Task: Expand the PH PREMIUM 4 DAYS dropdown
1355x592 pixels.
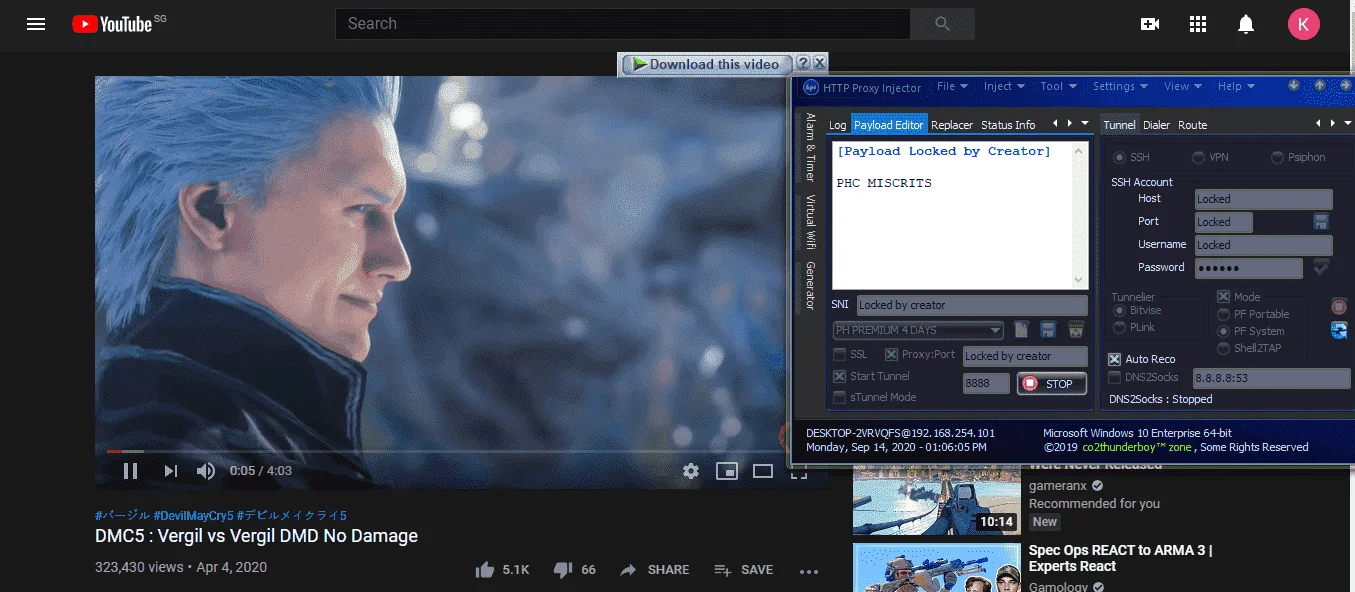Action: (x=918, y=330)
